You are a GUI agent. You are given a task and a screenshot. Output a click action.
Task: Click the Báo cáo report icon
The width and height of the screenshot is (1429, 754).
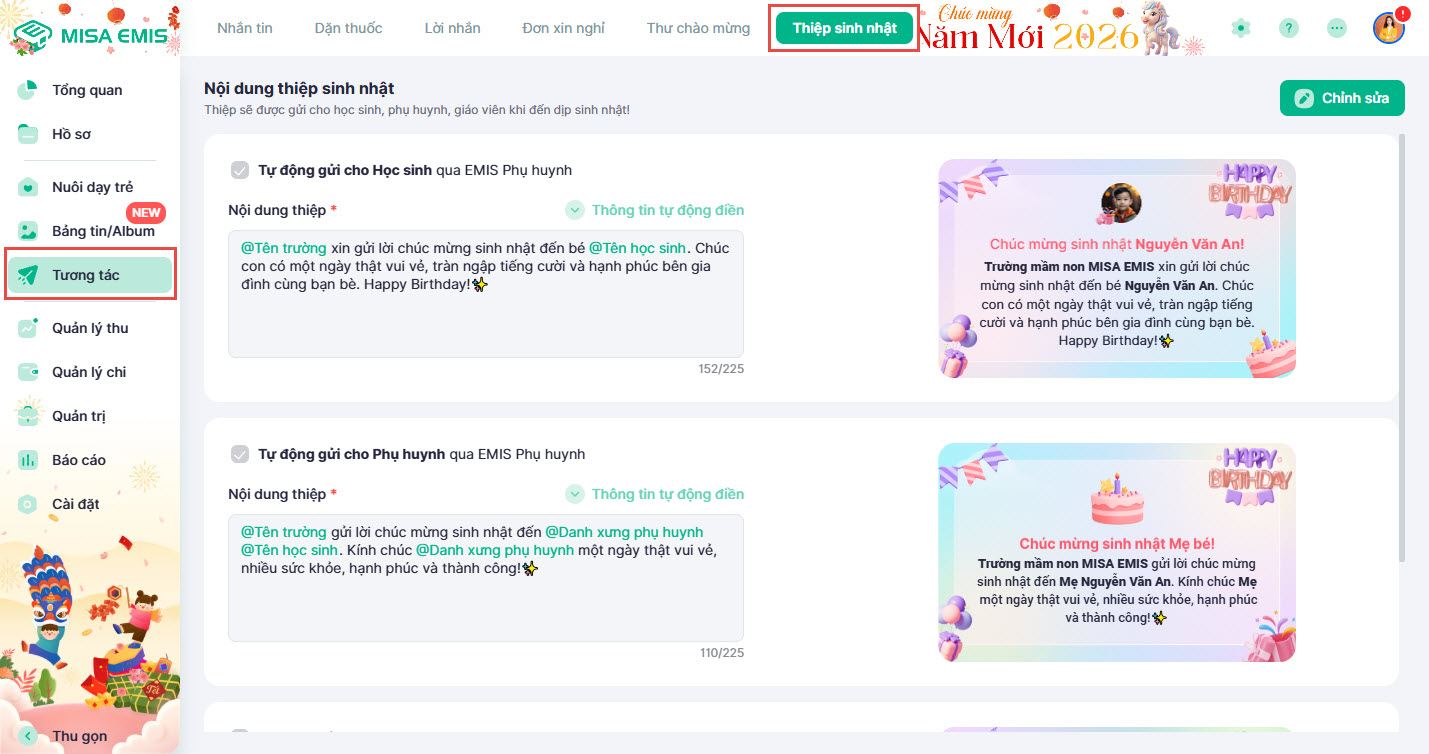[28, 460]
